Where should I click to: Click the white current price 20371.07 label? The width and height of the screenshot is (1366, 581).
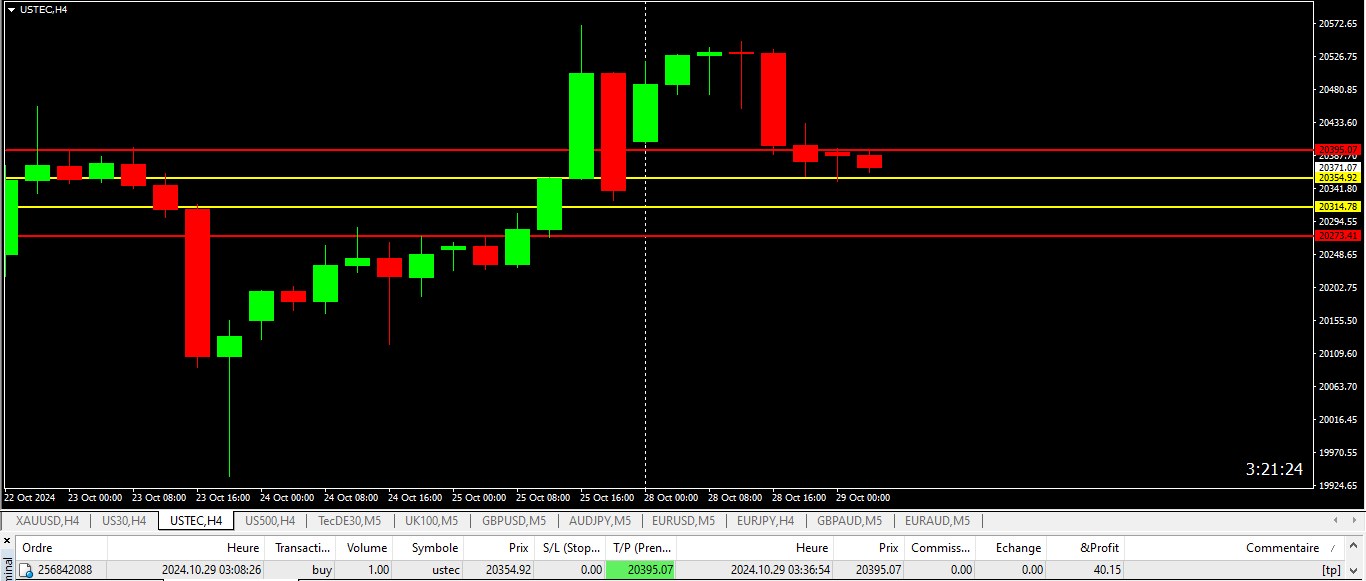coord(1338,167)
